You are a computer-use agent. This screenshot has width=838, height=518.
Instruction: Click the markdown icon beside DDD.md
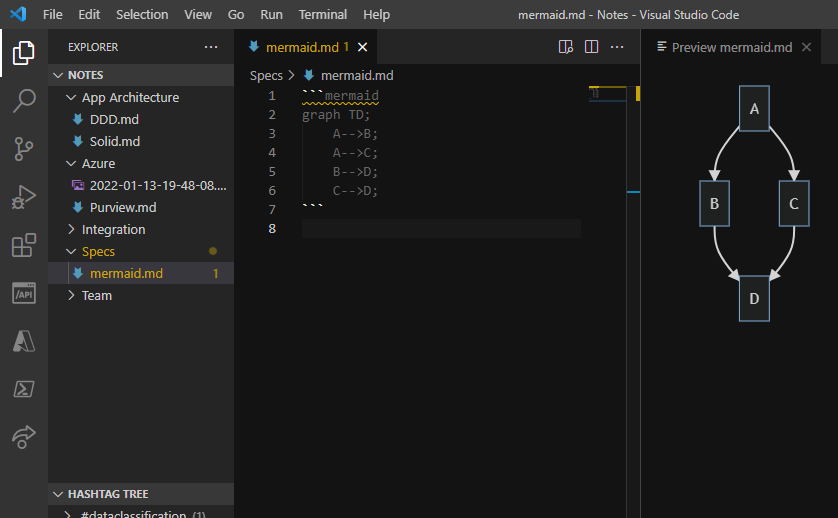(x=78, y=119)
